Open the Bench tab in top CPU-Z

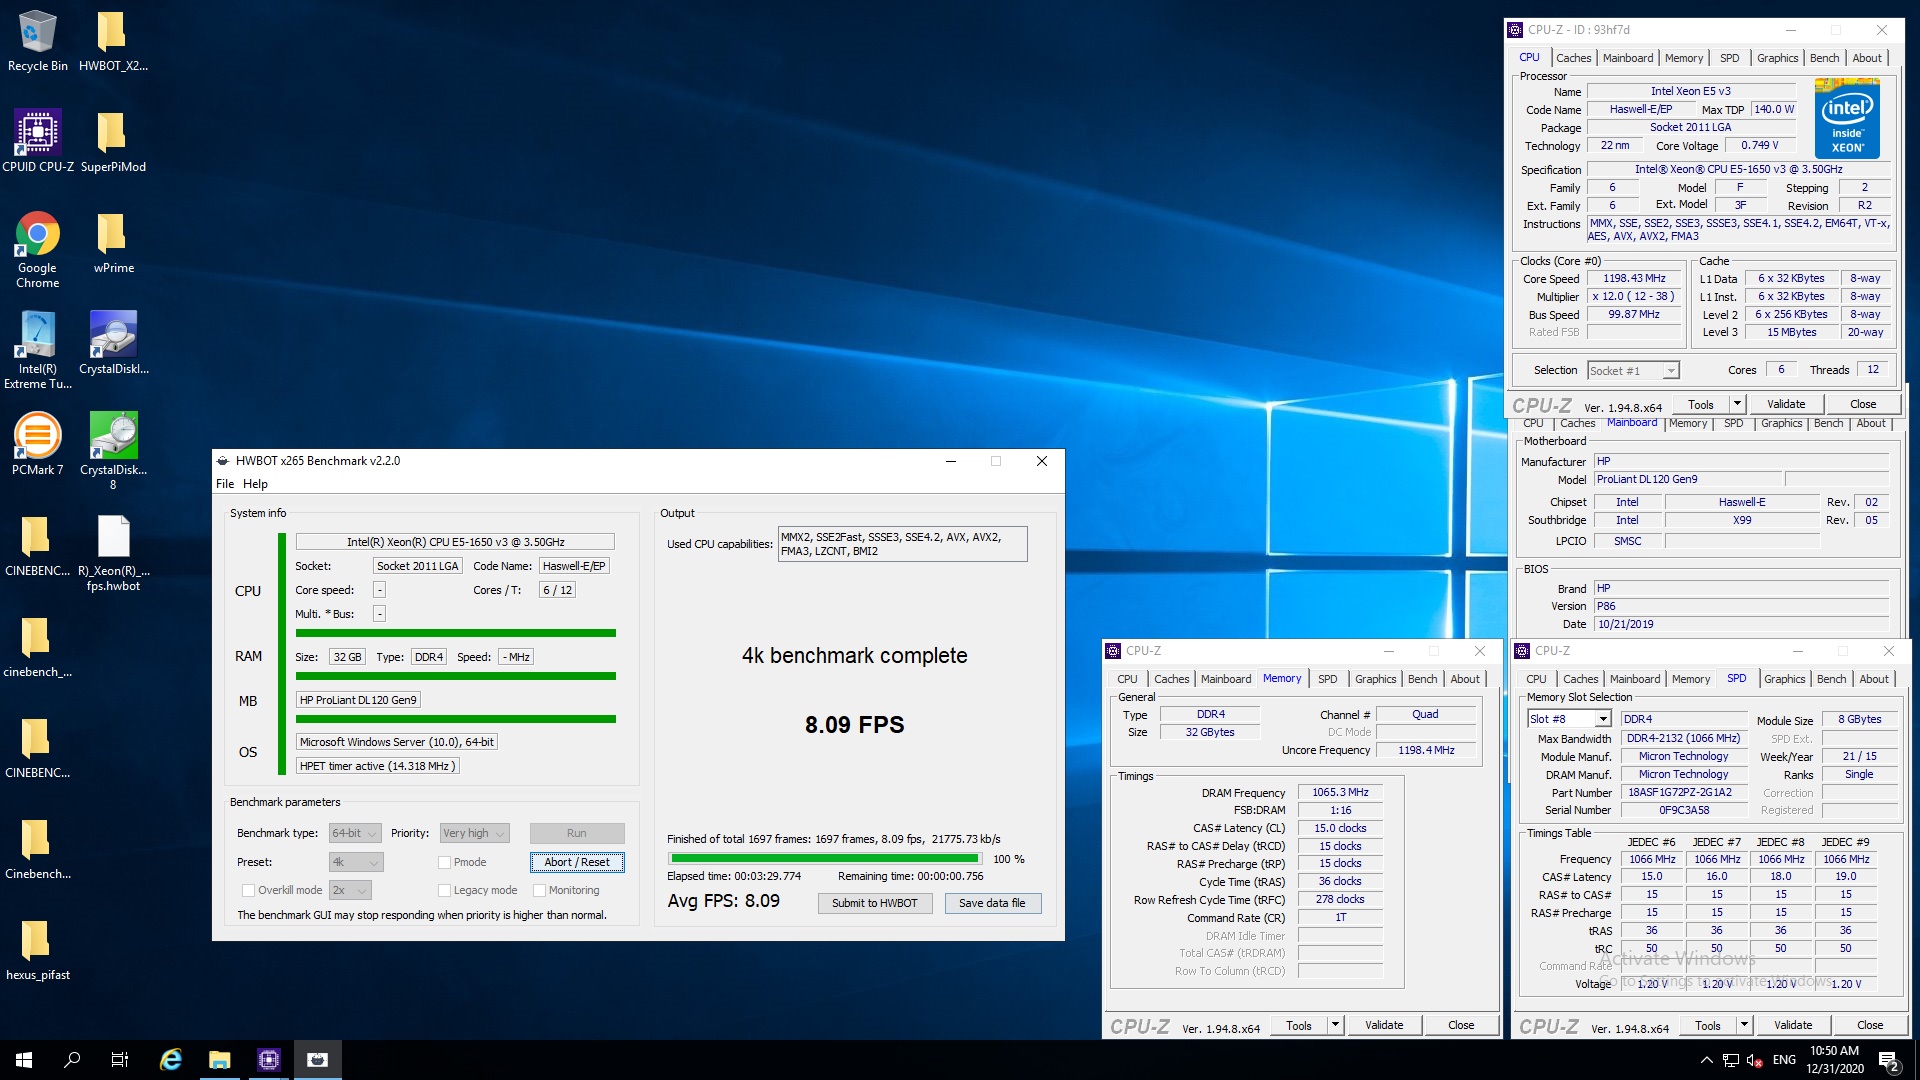tap(1824, 58)
